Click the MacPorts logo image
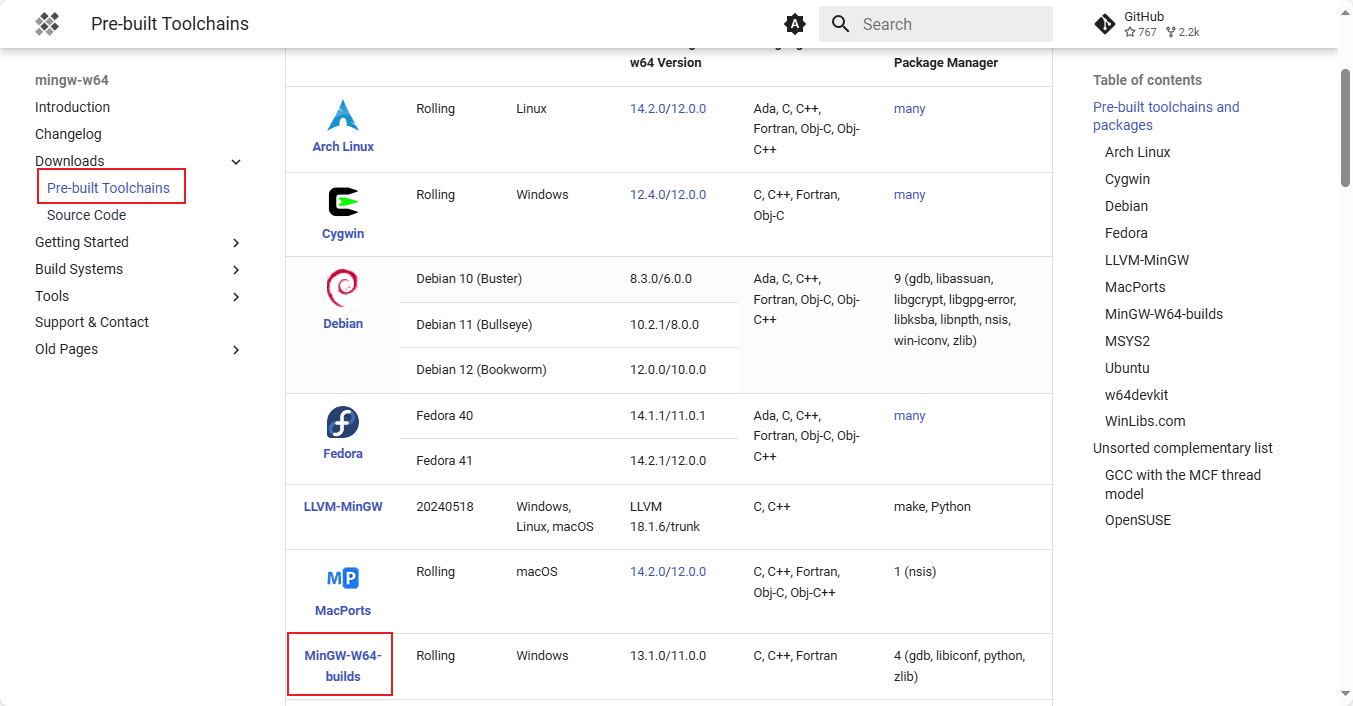The width and height of the screenshot is (1353, 706). (343, 578)
